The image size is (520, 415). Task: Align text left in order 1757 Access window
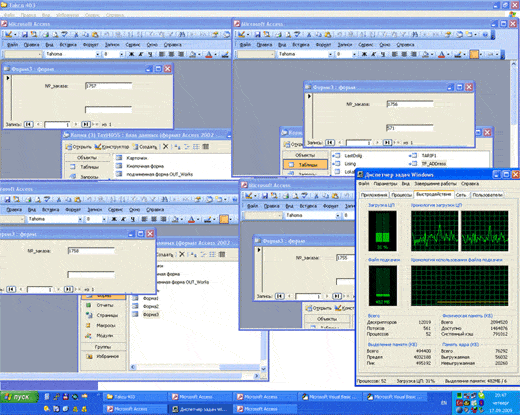pyautogui.click(x=162, y=54)
